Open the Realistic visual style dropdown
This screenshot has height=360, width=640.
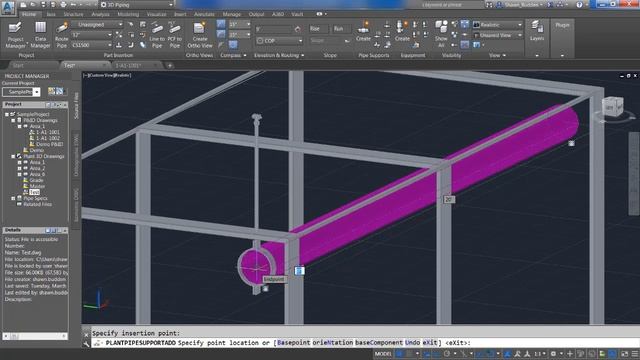[497, 24]
